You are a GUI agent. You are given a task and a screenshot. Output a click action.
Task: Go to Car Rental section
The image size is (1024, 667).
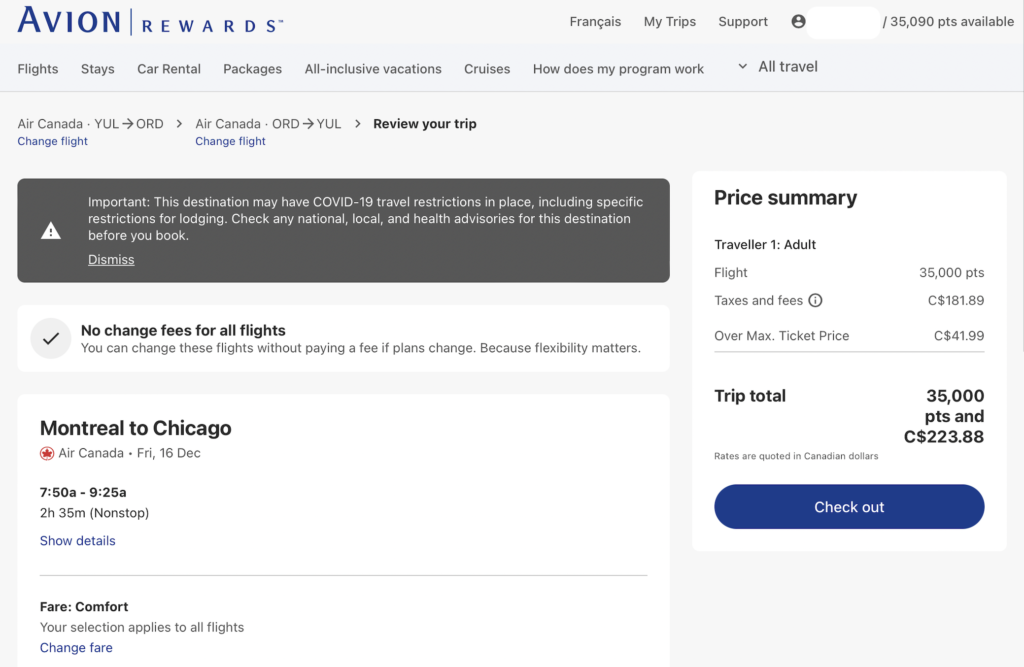tap(169, 69)
